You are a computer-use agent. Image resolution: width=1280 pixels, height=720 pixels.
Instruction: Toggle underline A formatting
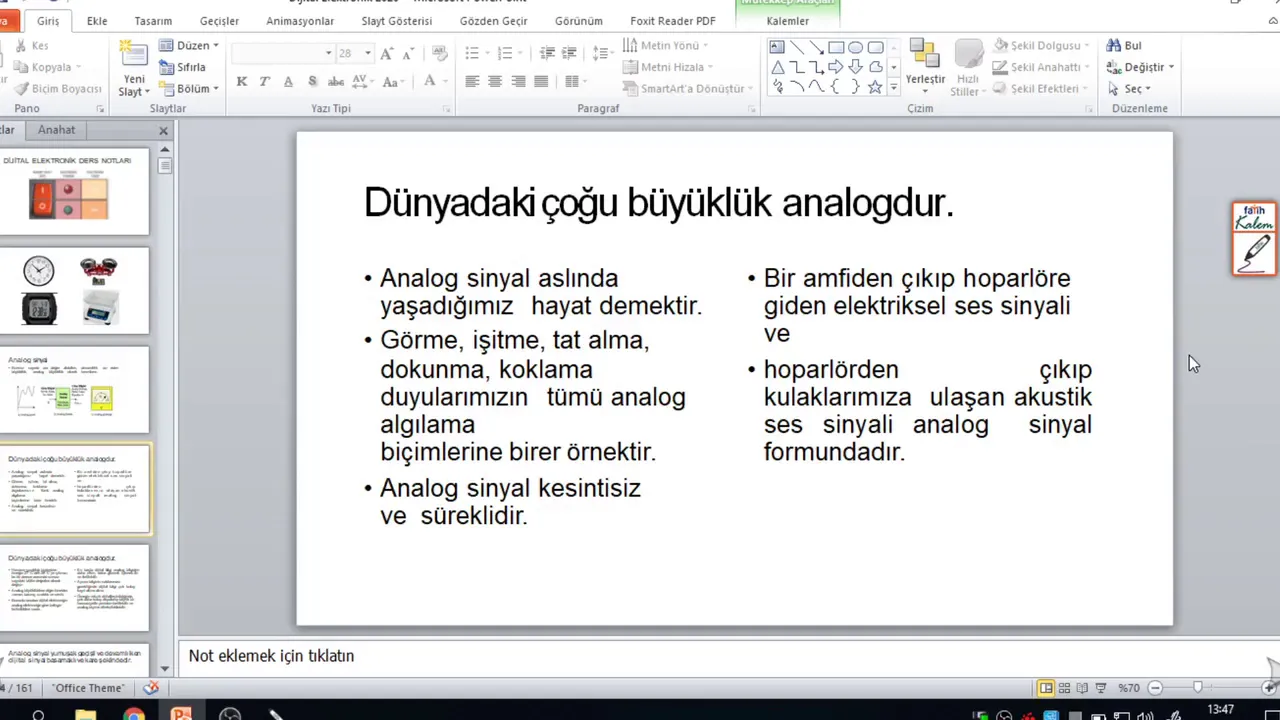(x=288, y=82)
